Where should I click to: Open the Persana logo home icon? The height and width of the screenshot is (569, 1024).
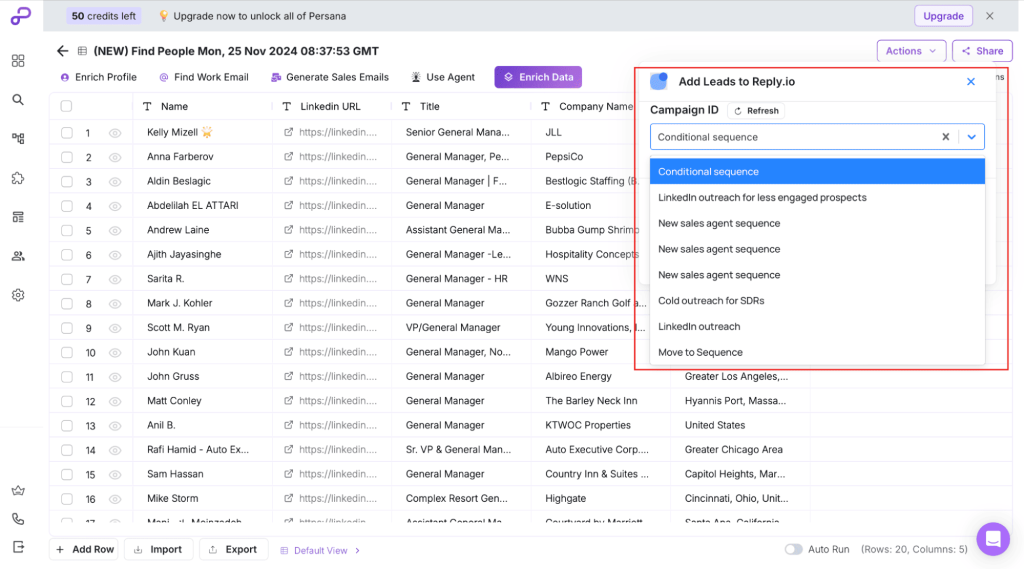20,16
